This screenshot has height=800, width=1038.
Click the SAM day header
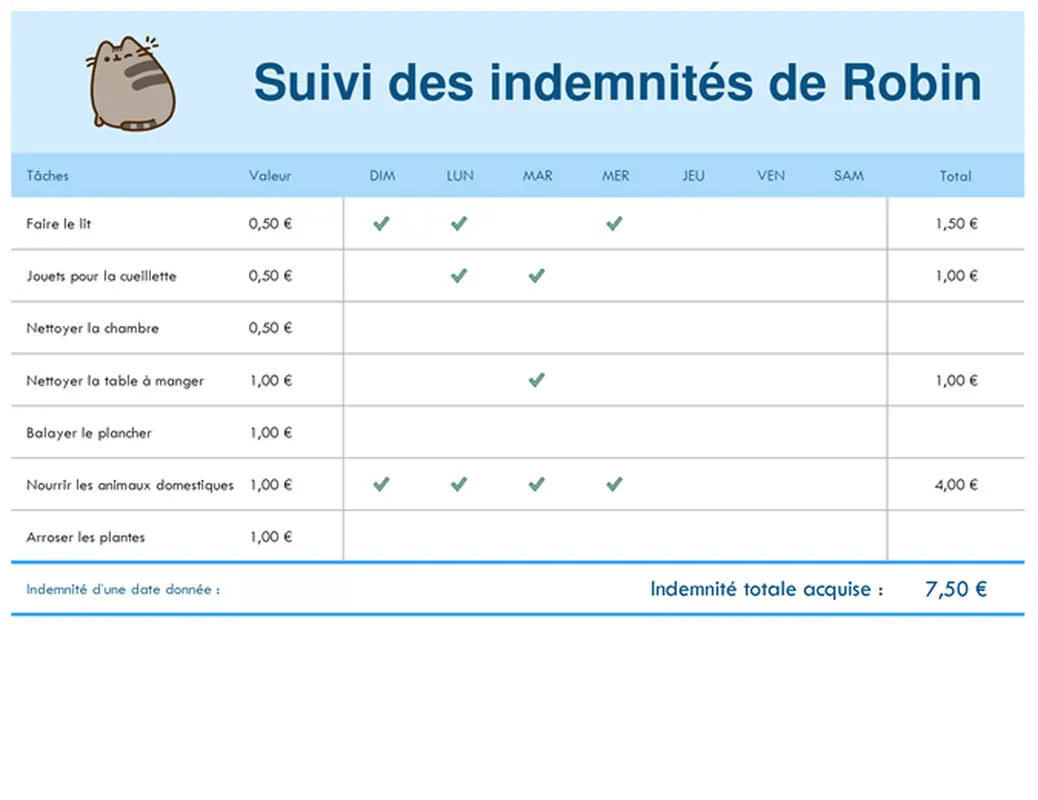click(x=848, y=175)
